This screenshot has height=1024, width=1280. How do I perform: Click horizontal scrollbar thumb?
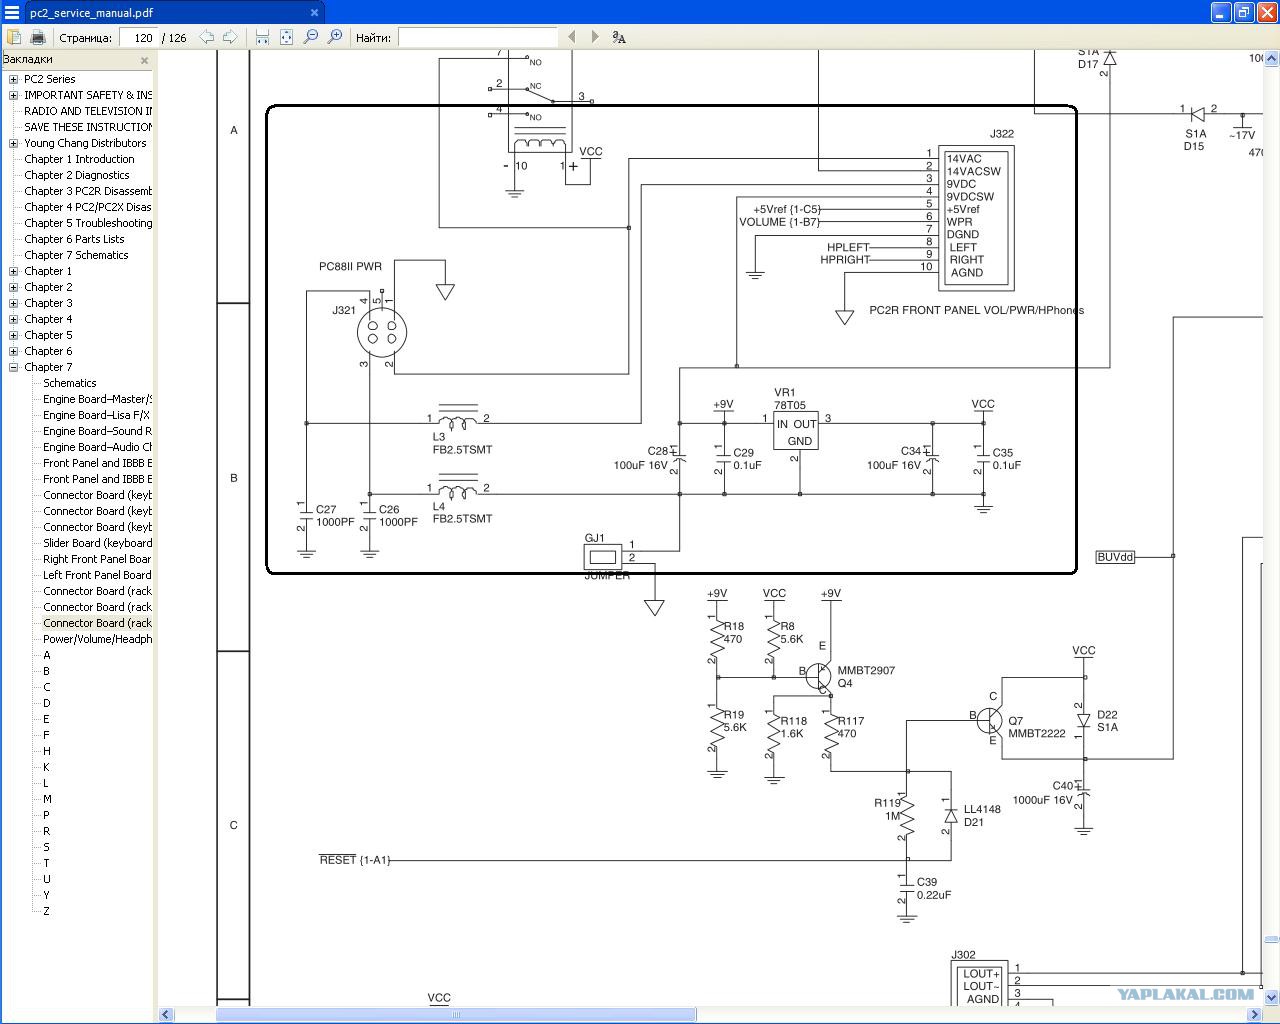click(x=456, y=1015)
